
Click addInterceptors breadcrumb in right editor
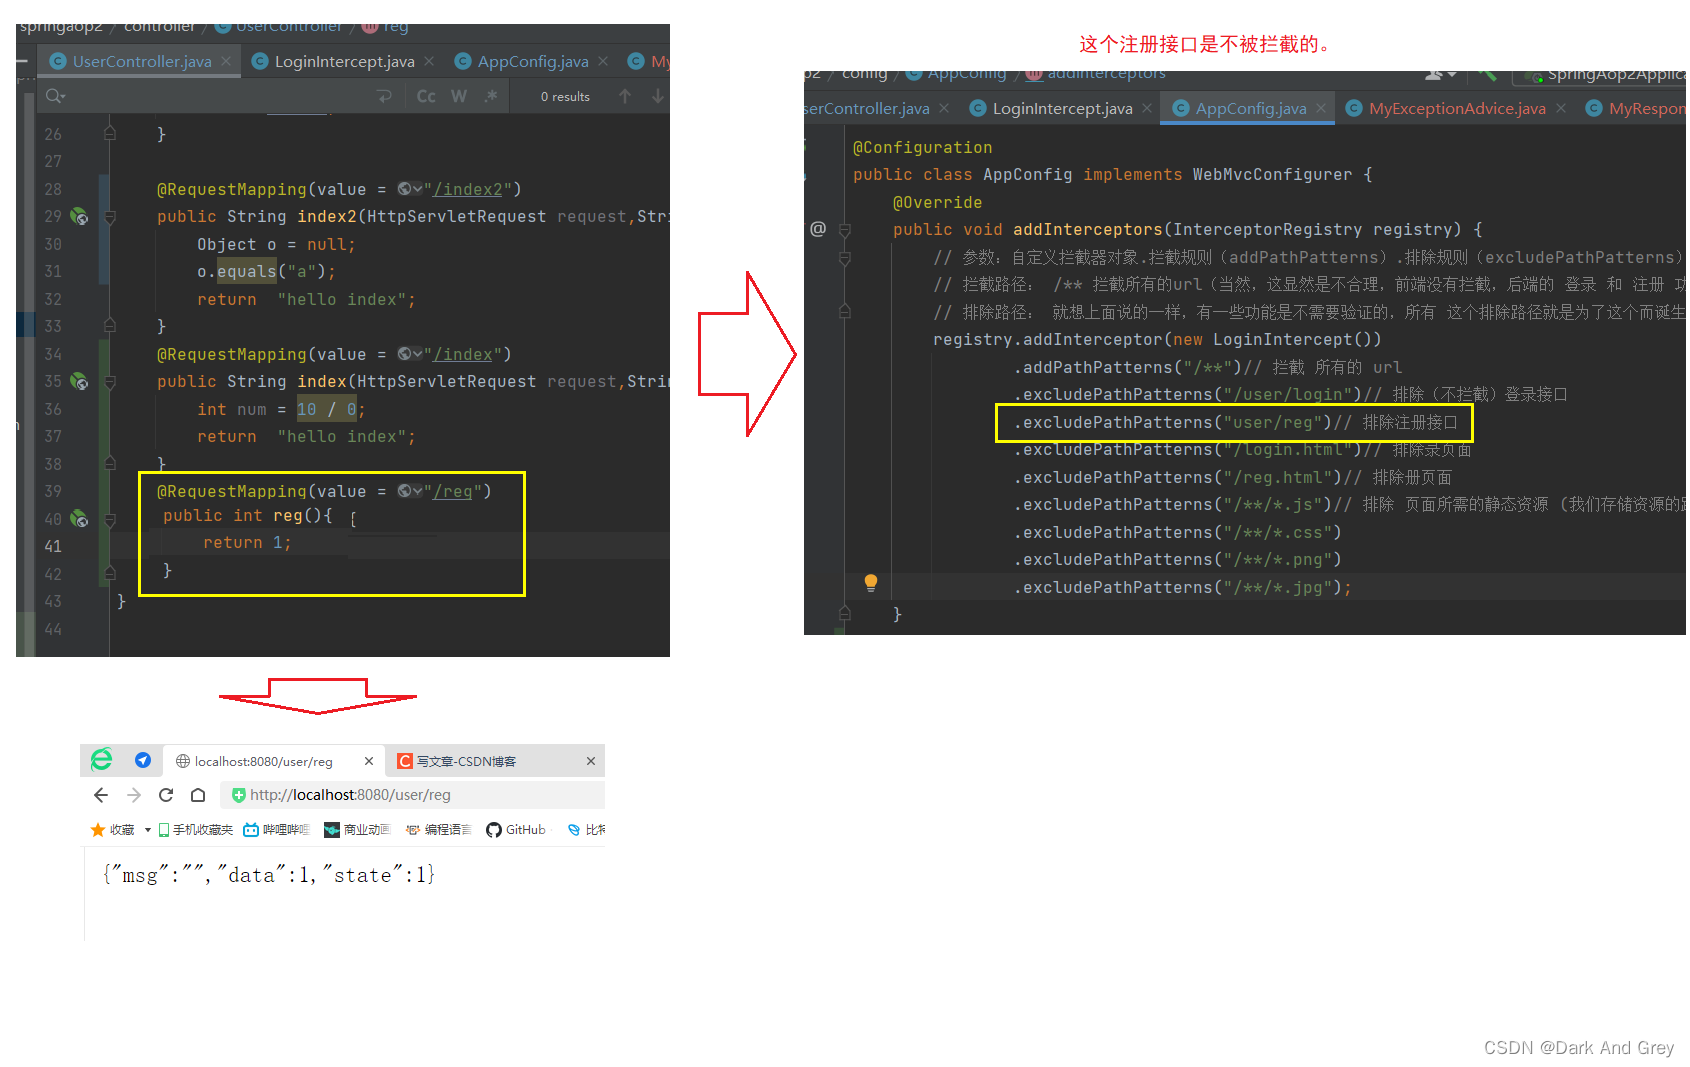[1096, 74]
